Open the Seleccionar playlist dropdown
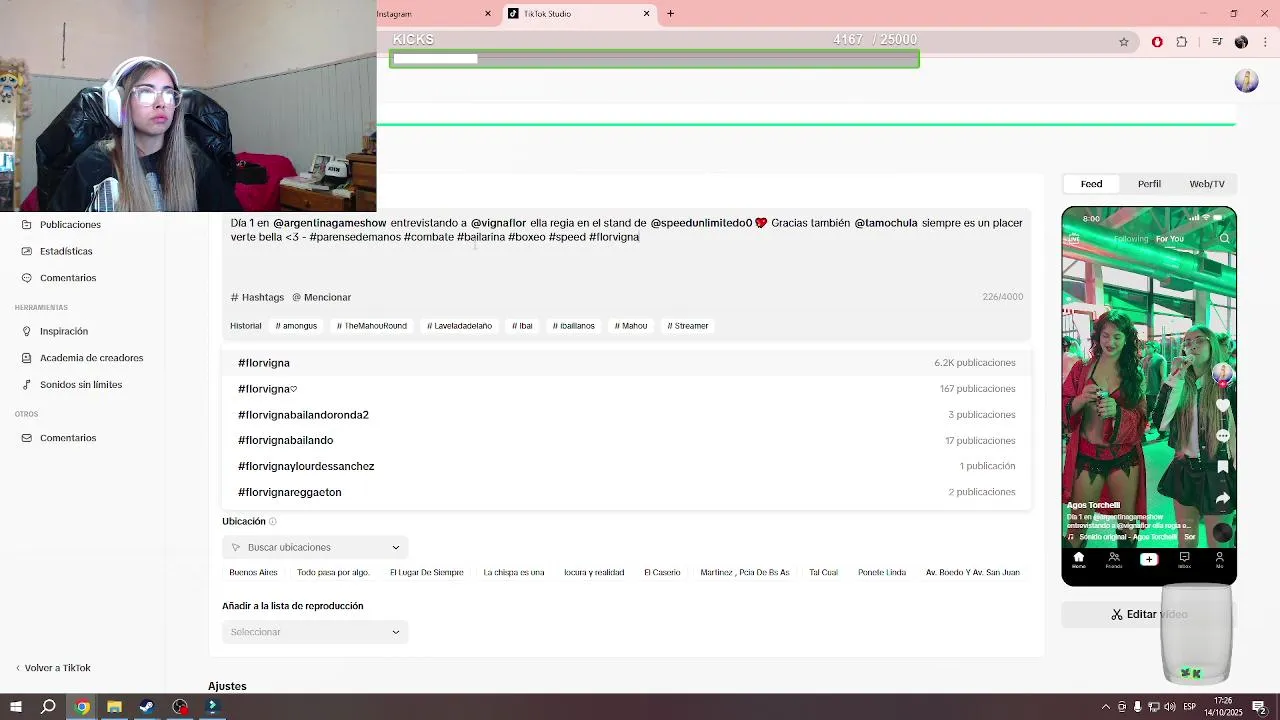 pyautogui.click(x=315, y=632)
